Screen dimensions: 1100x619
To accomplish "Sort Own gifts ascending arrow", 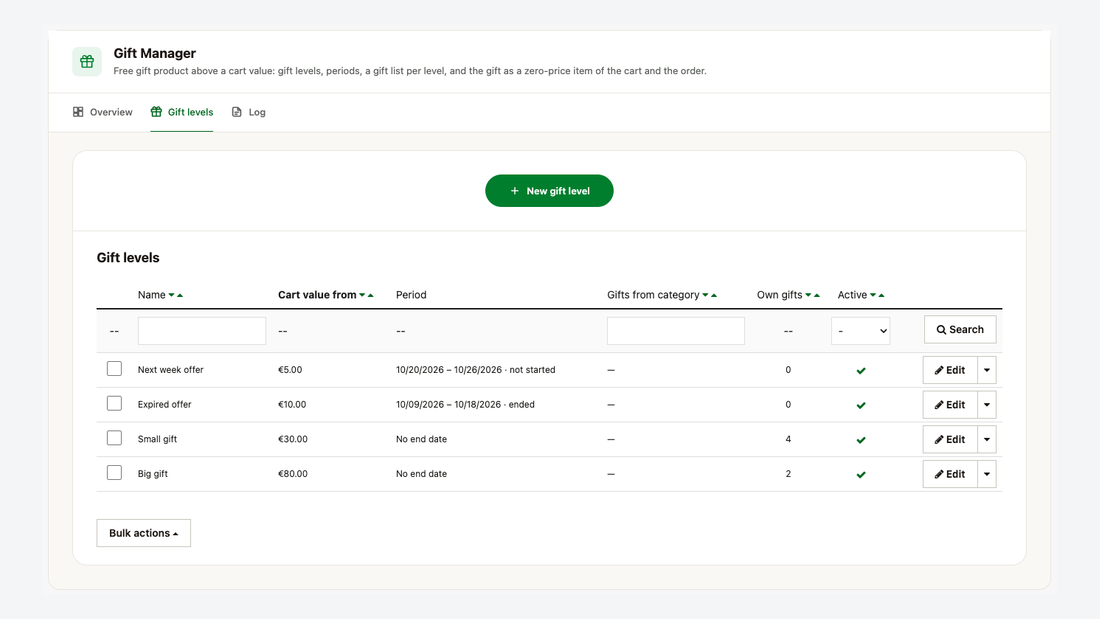I will pos(817,295).
